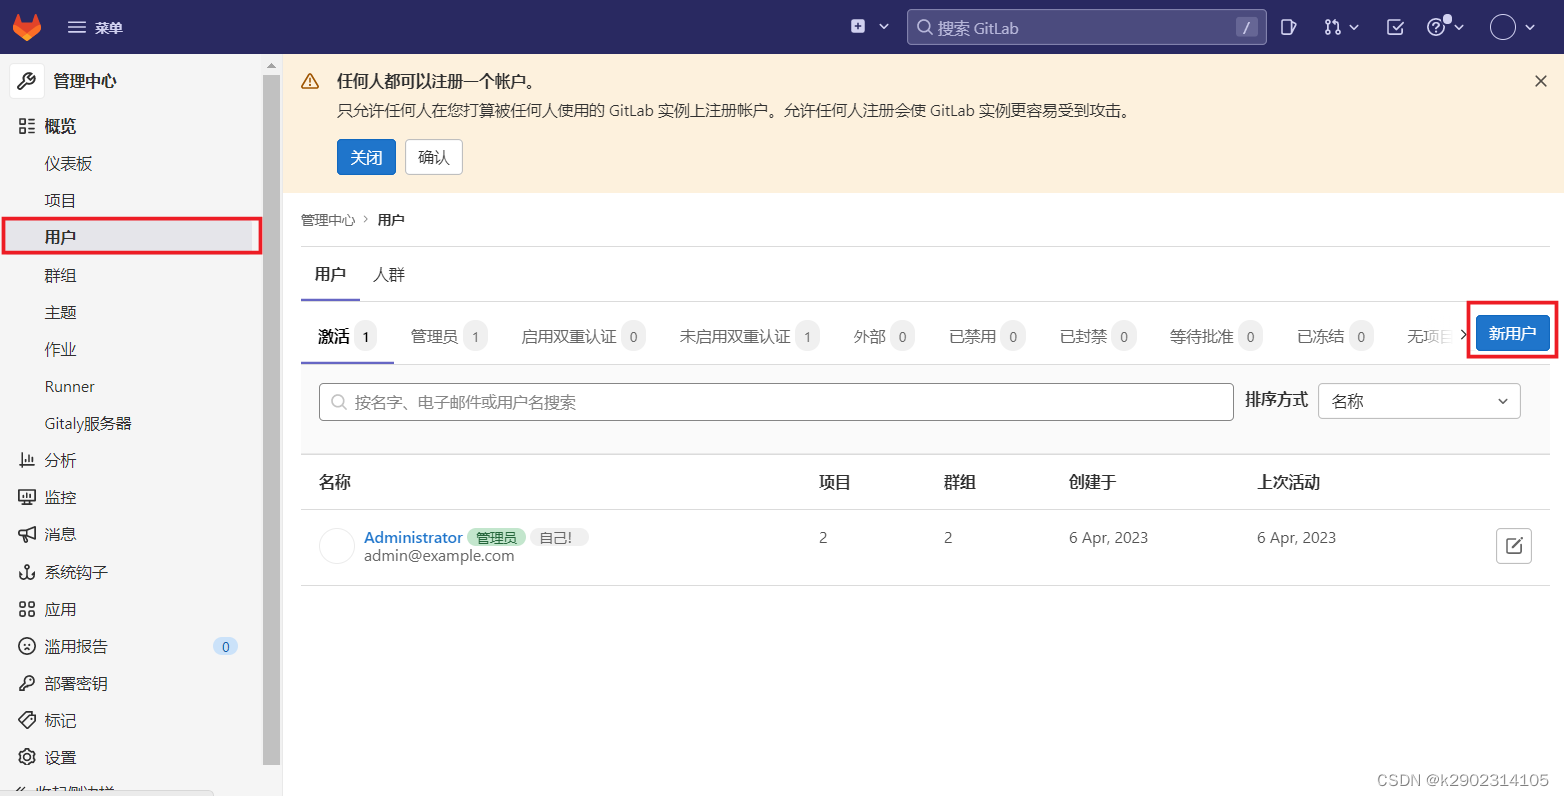The image size is (1564, 796).
Task: Open 项目 in the sidebar
Action: pyautogui.click(x=60, y=200)
